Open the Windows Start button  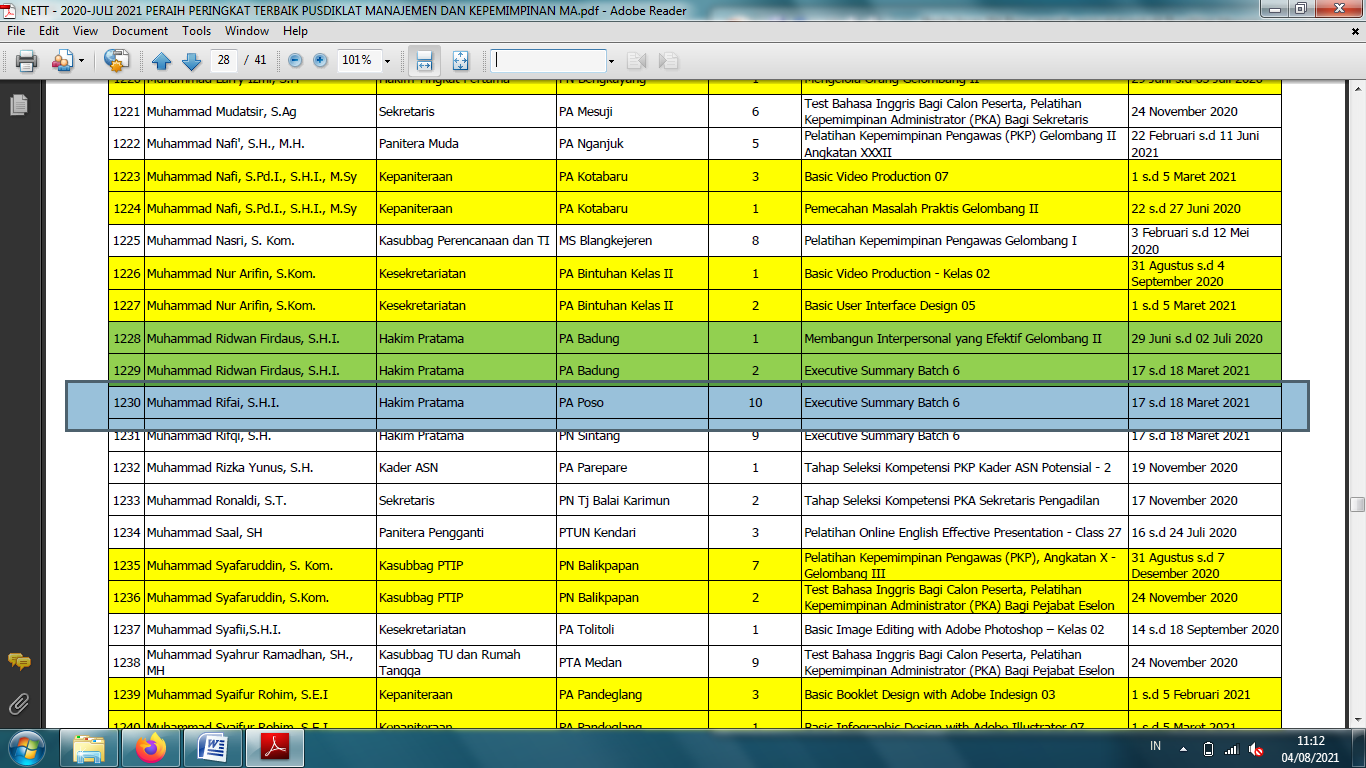[25, 748]
